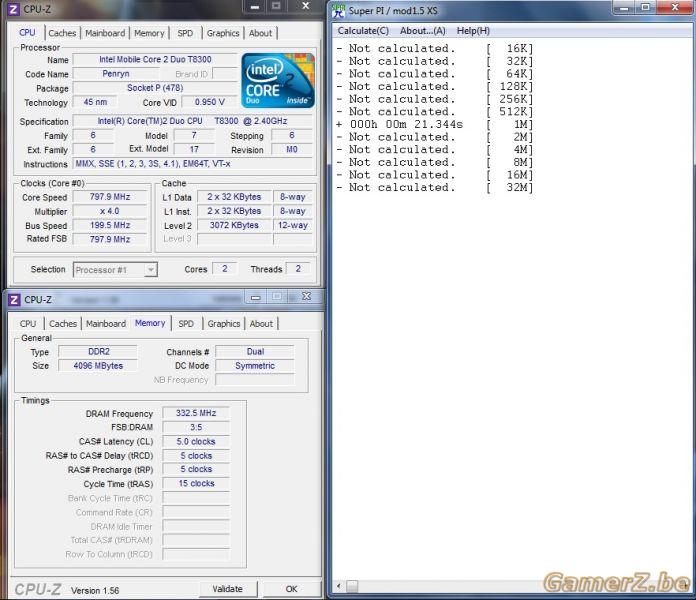Click the Bus Speed value 199.5 MHz
This screenshot has height=600, width=696.
click(x=110, y=225)
